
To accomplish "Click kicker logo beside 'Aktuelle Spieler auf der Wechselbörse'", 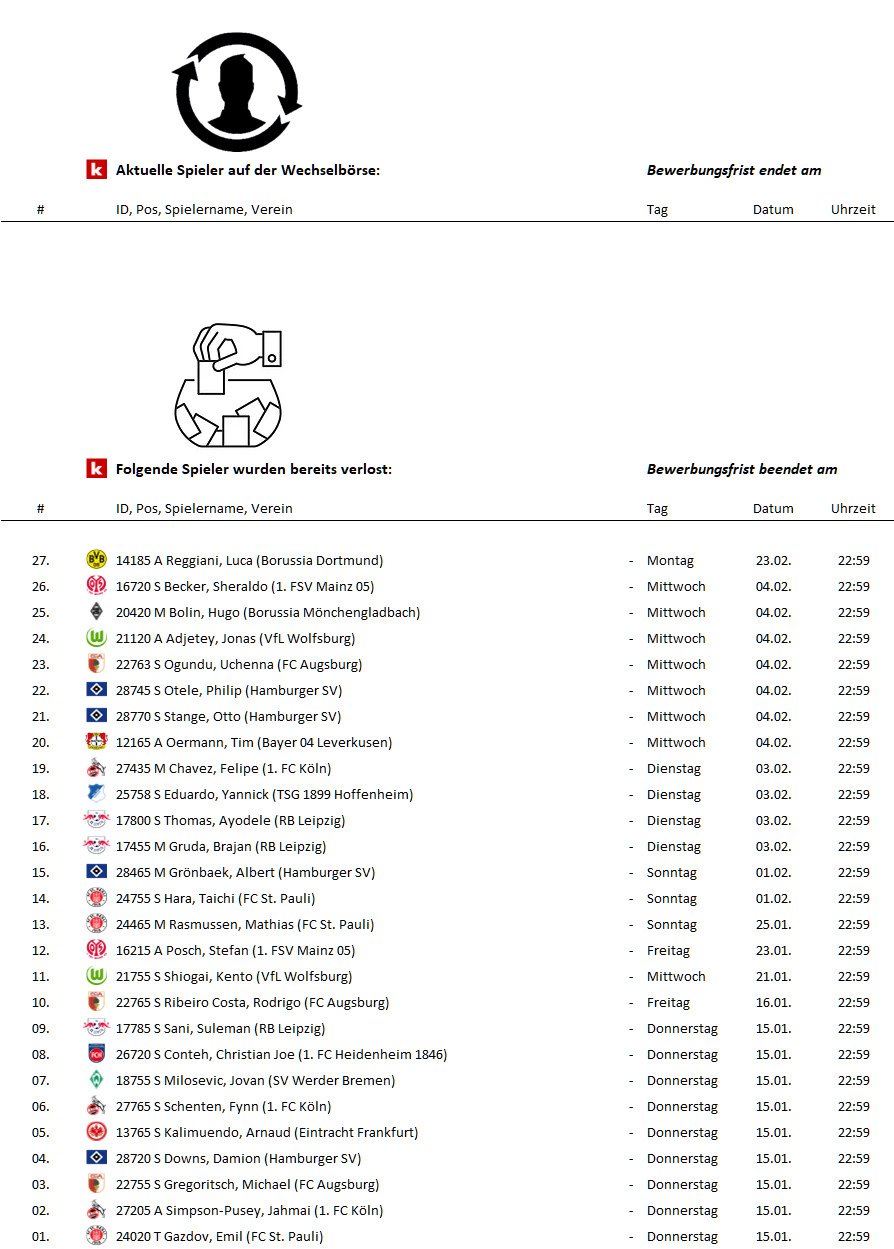I will pos(96,170).
